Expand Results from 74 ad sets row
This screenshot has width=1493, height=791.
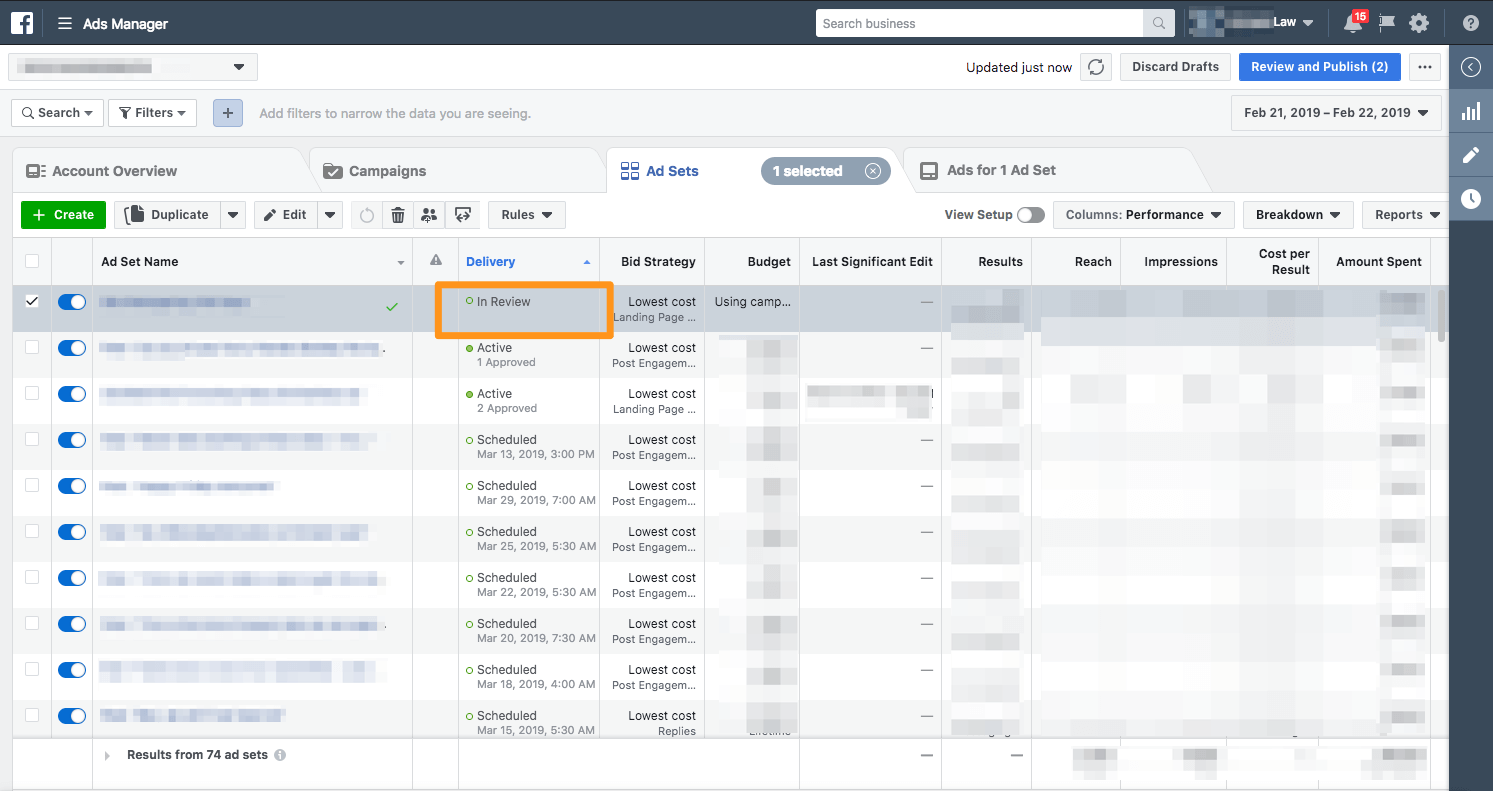108,756
